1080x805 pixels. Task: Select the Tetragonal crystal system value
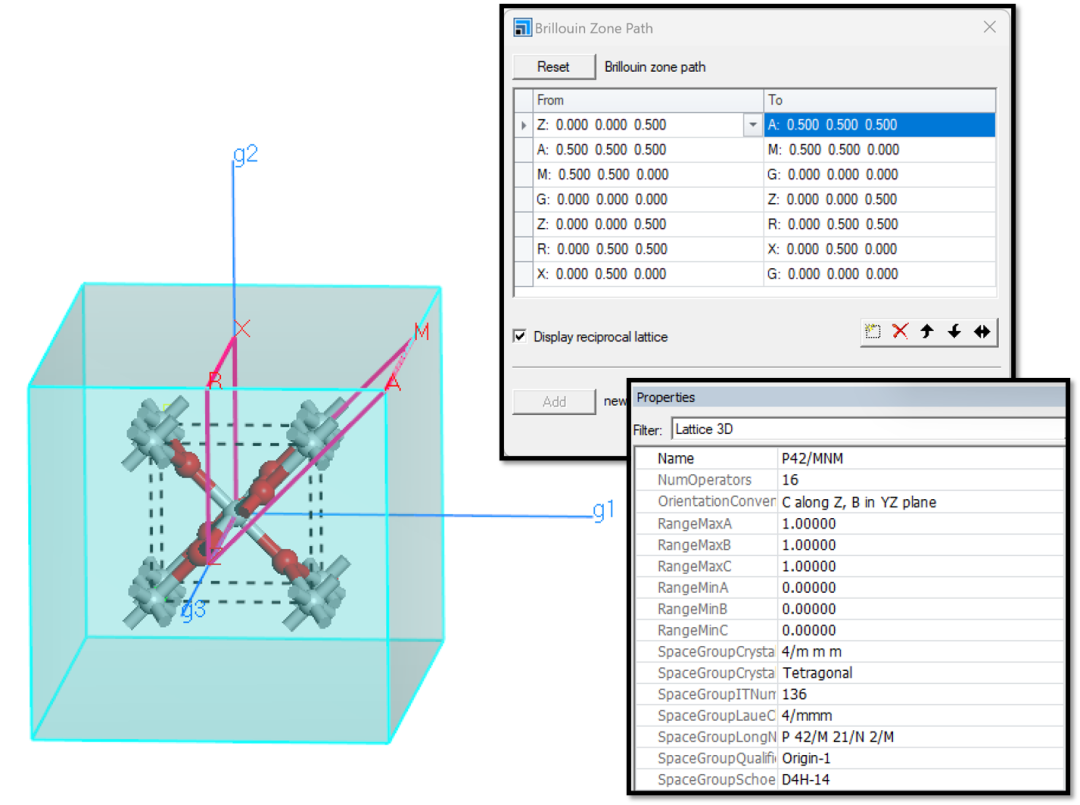pos(921,673)
